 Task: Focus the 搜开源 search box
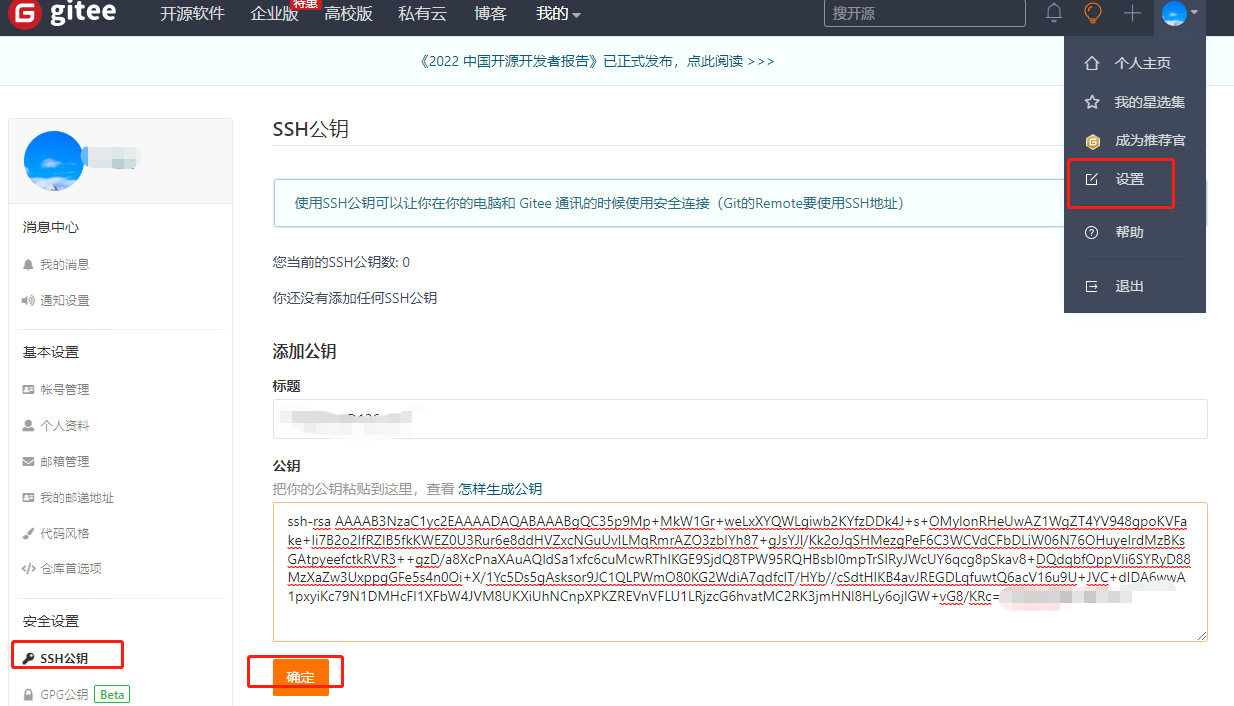(x=925, y=13)
